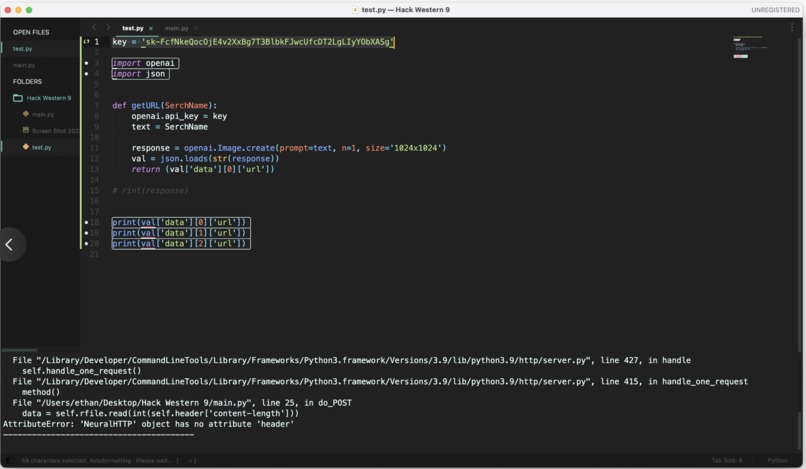Image resolution: width=806 pixels, height=469 pixels.
Task: Click the gutter dot beside import openai
Action: [86, 63]
